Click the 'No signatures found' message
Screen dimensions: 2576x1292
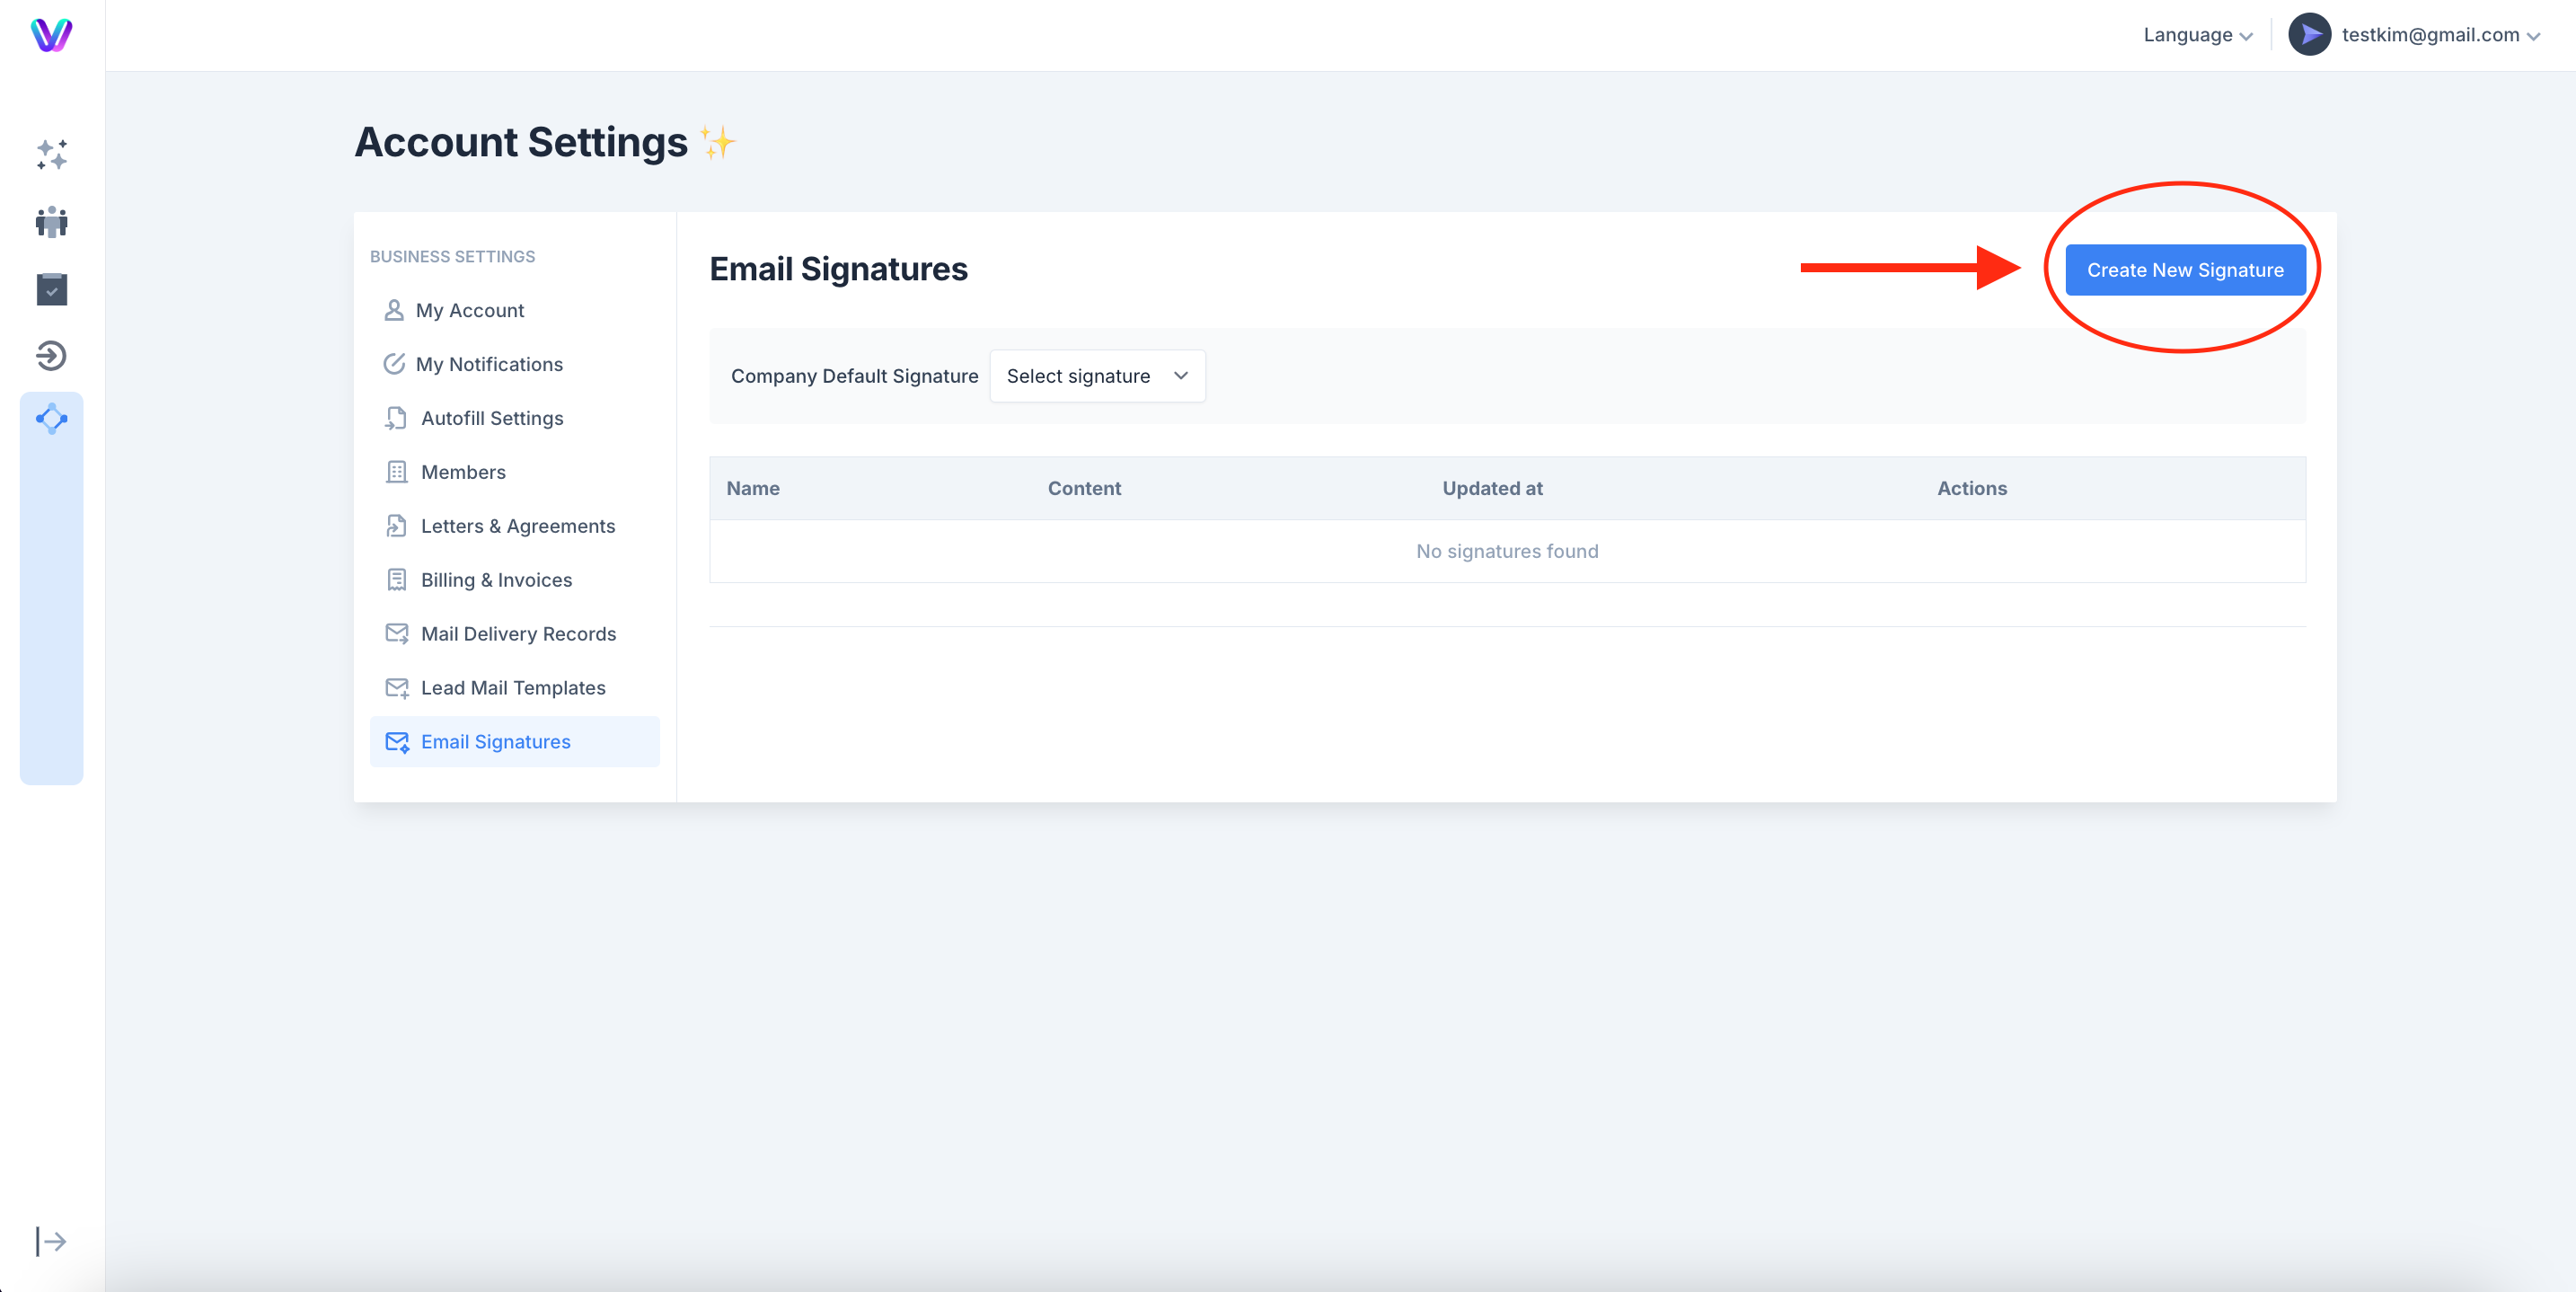coord(1507,551)
